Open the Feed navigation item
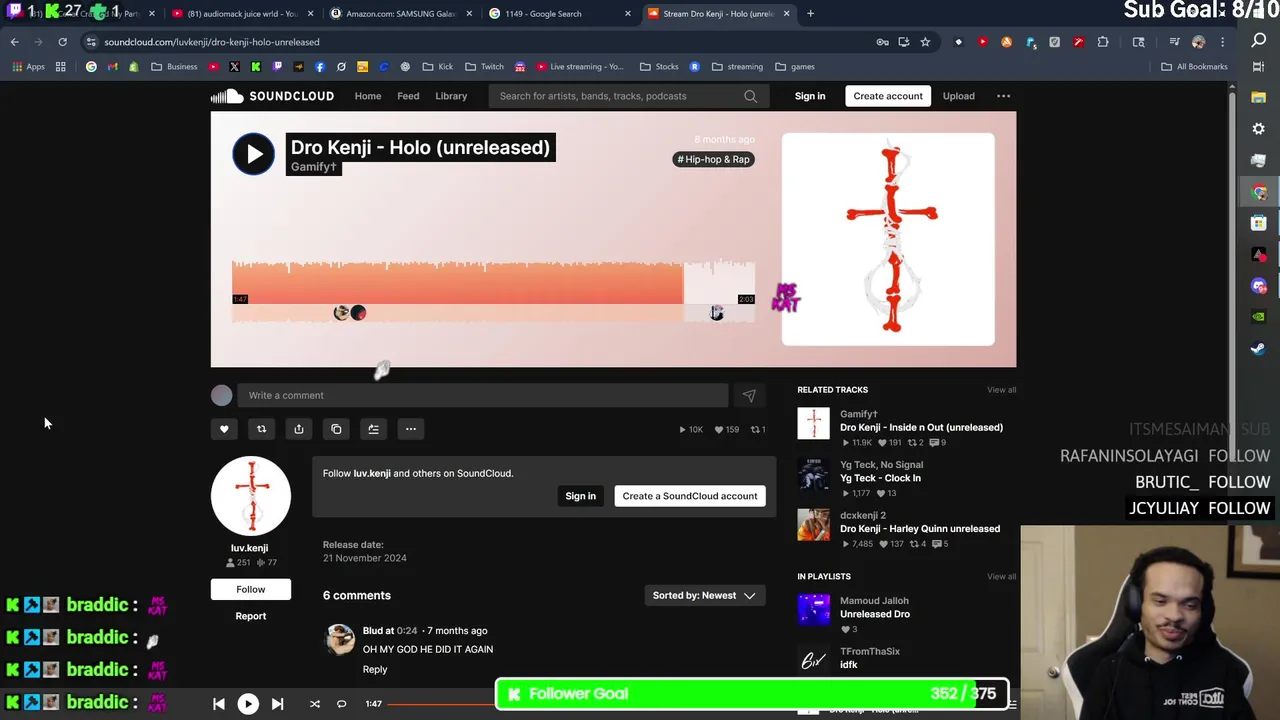 click(408, 96)
